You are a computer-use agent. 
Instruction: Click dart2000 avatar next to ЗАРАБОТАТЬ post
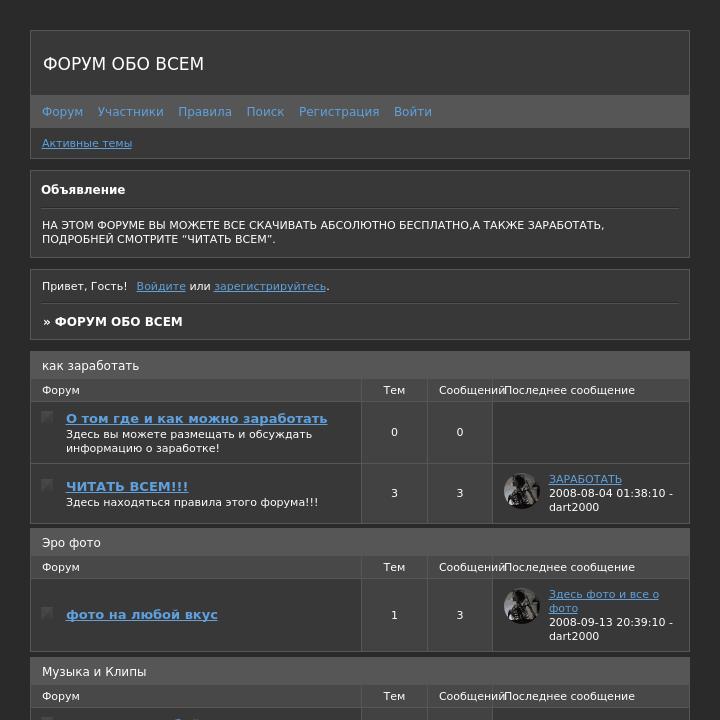pyautogui.click(x=522, y=491)
